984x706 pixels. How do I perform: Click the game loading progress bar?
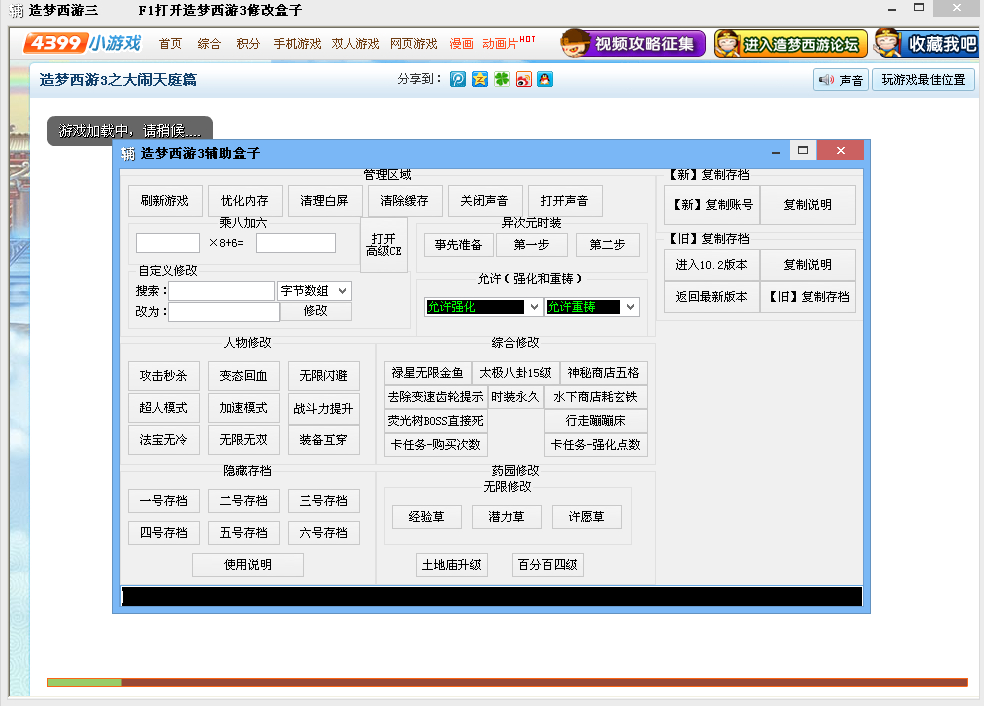tap(507, 682)
